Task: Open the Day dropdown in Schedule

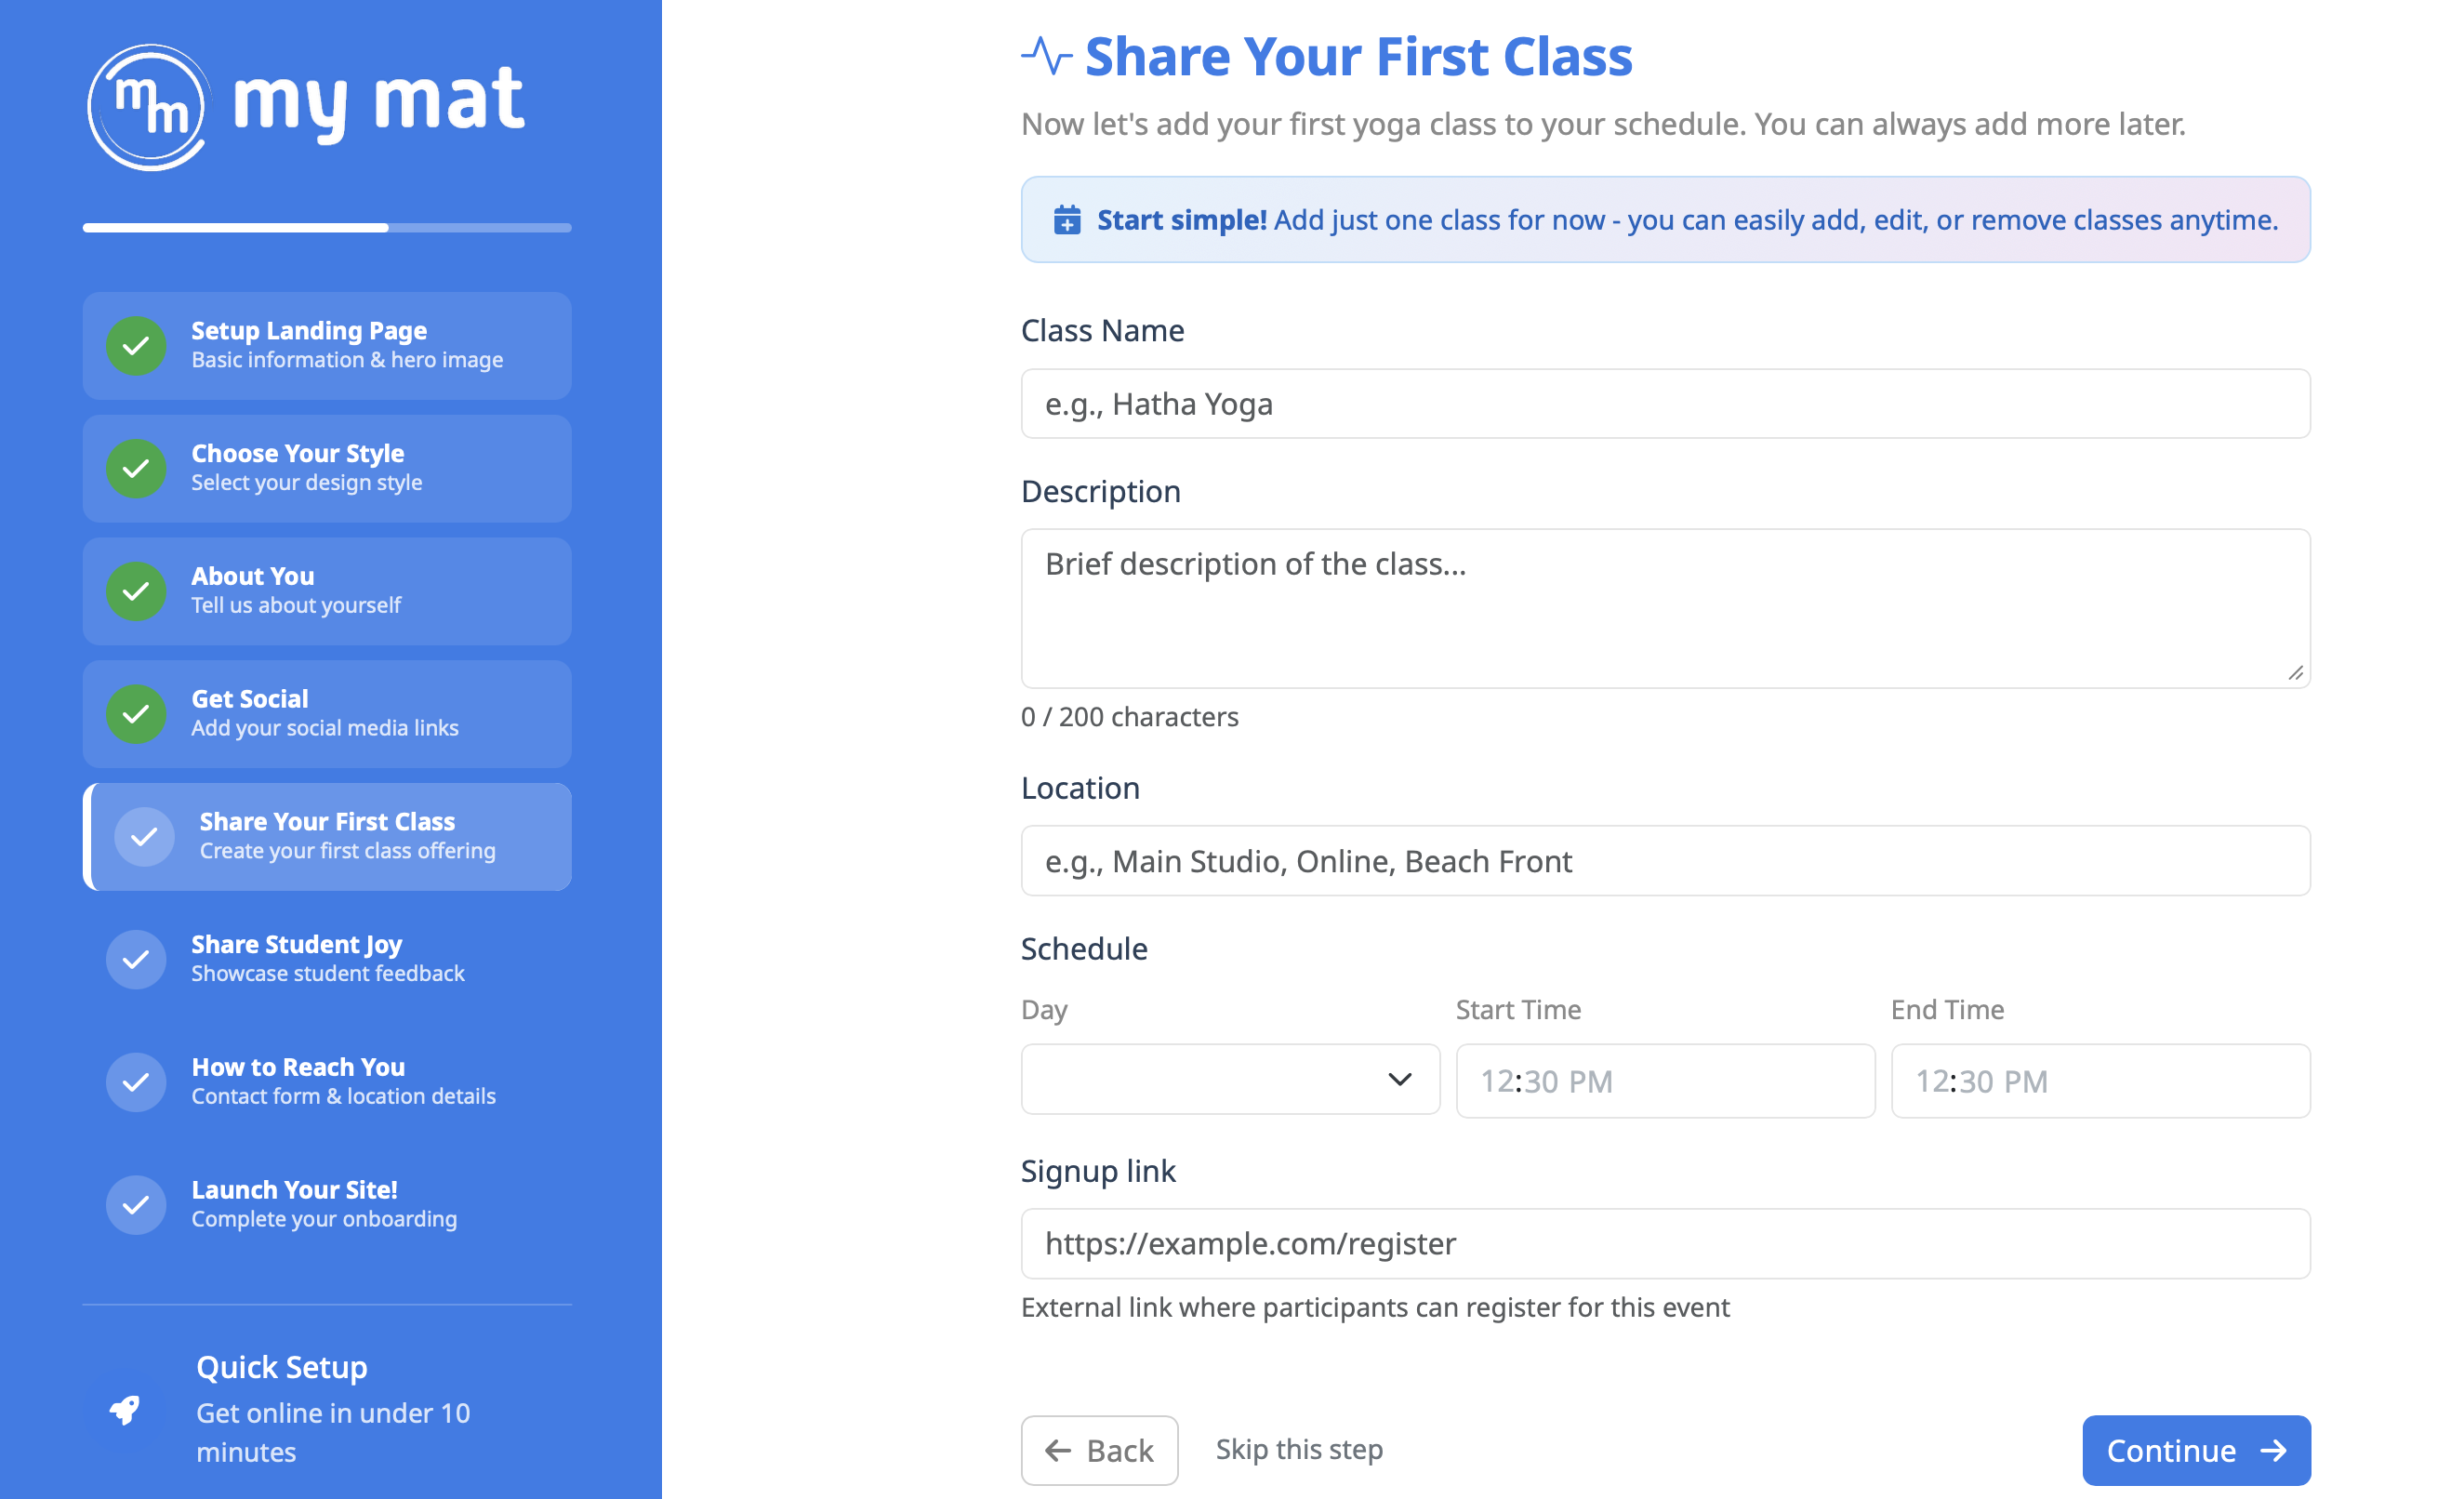Action: (1230, 1080)
